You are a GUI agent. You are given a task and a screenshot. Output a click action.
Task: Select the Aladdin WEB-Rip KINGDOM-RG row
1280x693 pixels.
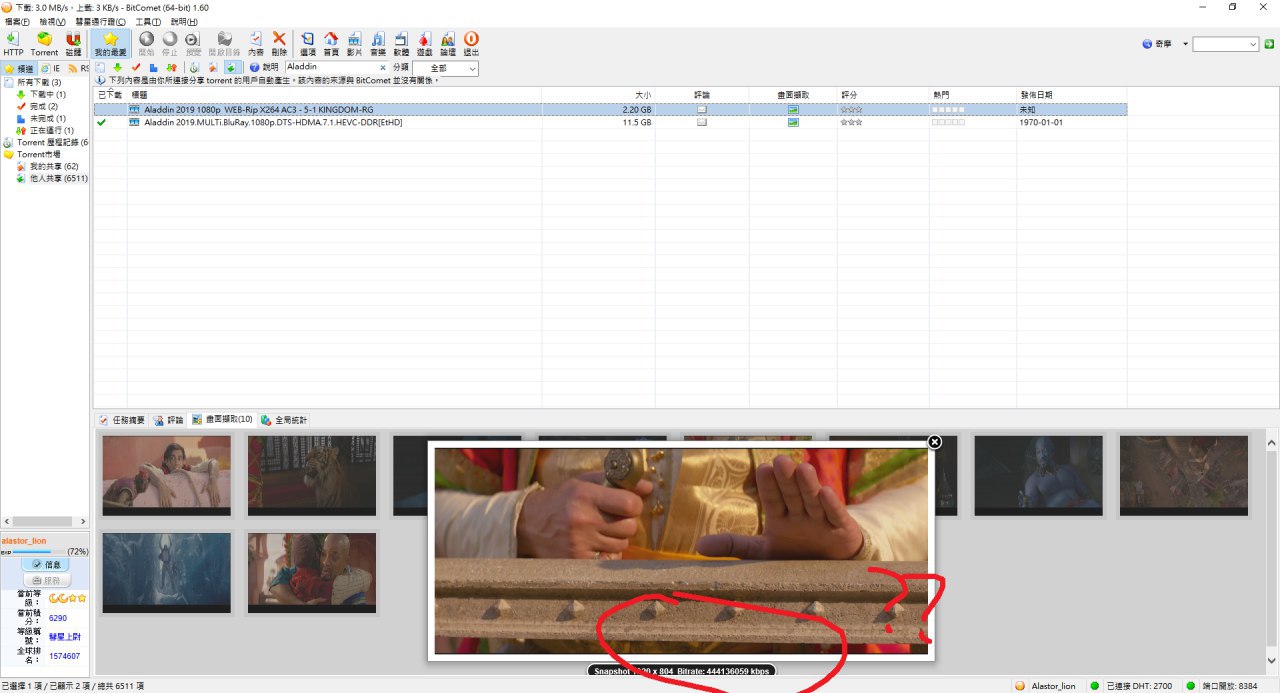[x=610, y=109]
